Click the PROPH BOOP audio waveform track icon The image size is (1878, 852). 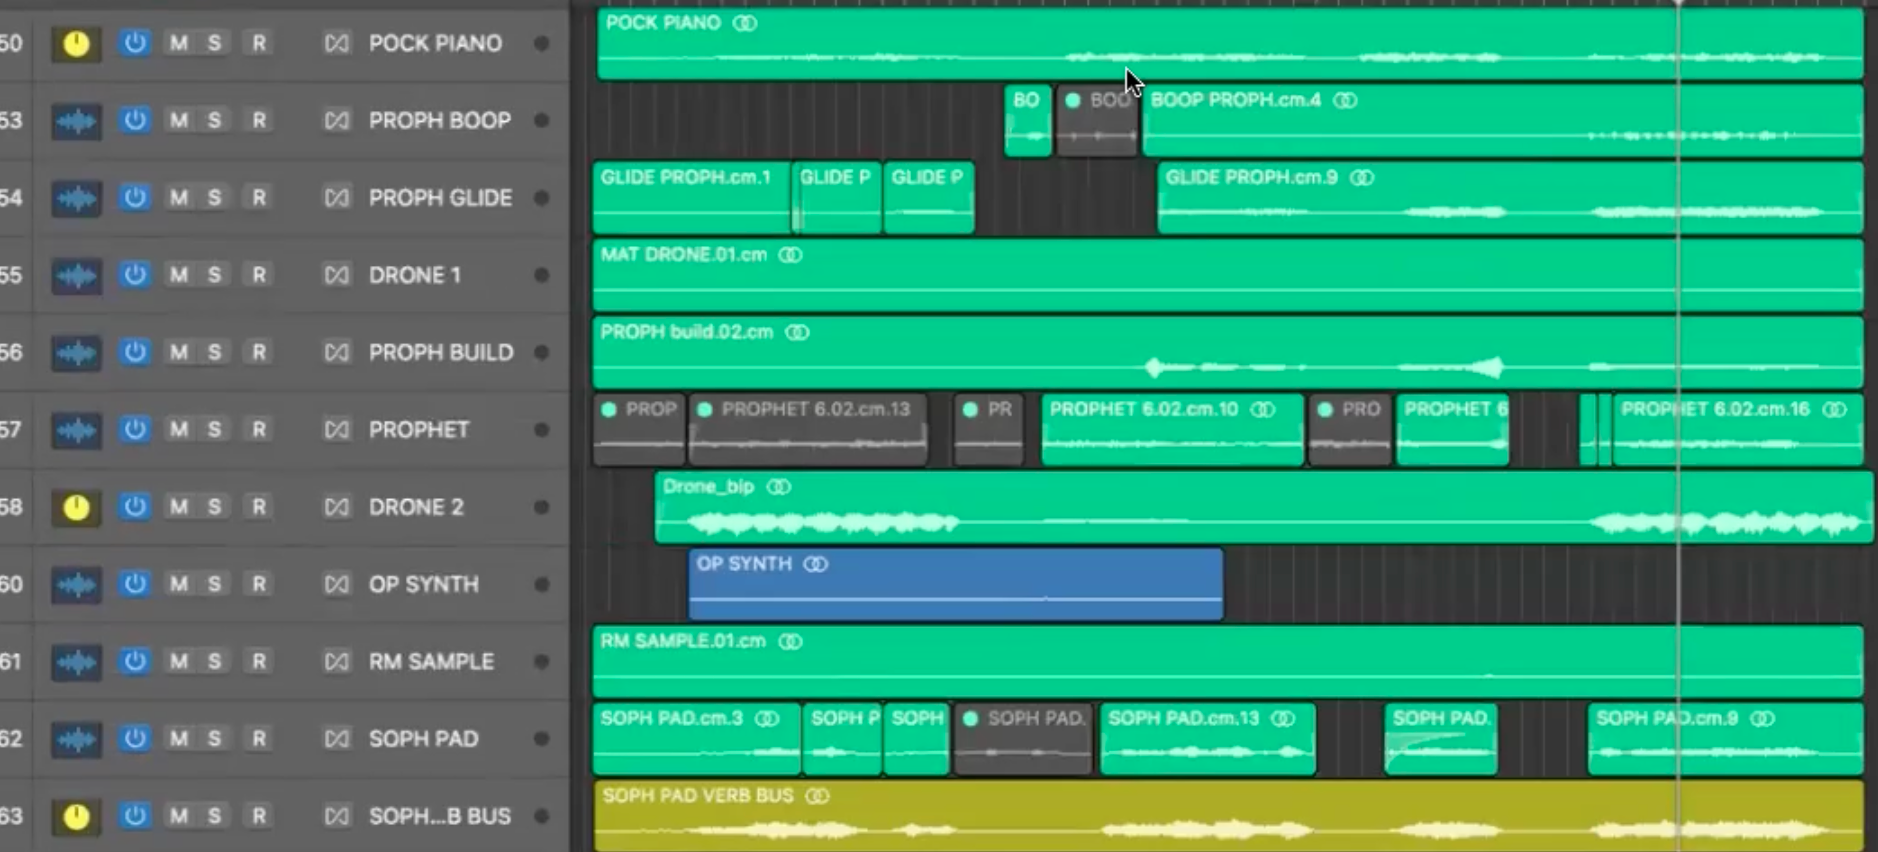point(76,121)
